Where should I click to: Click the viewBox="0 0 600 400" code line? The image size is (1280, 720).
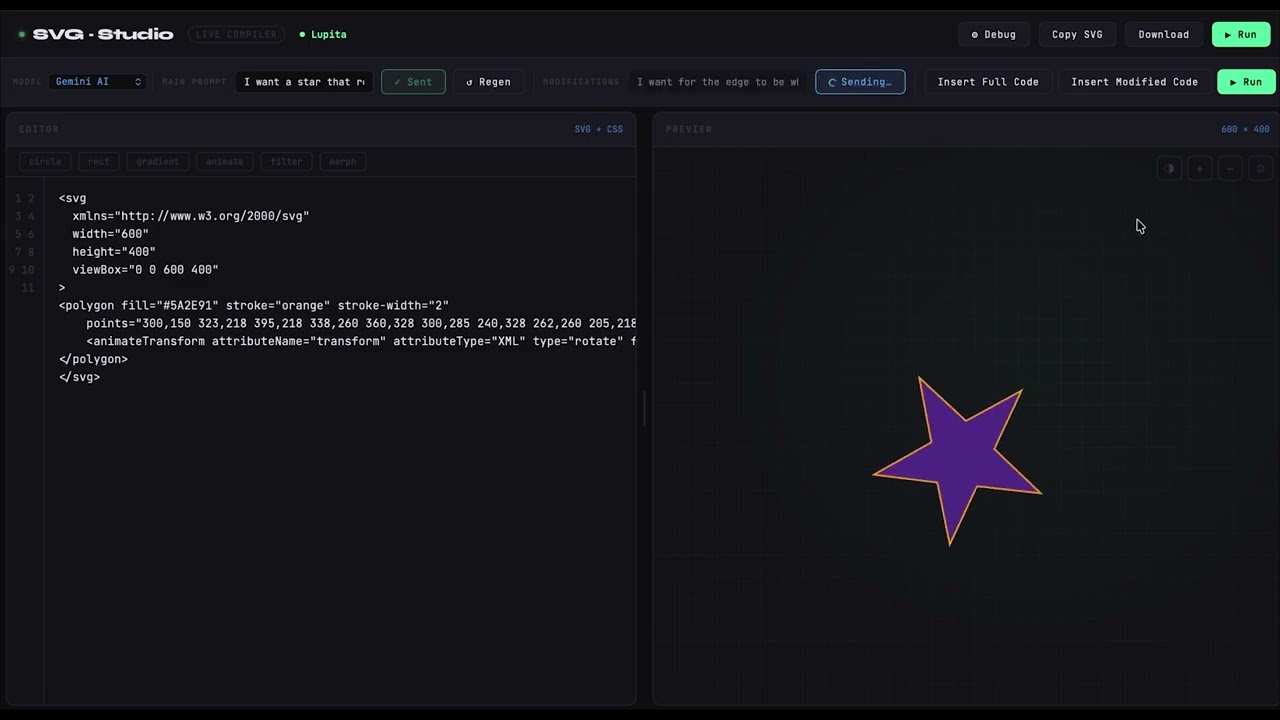point(145,270)
